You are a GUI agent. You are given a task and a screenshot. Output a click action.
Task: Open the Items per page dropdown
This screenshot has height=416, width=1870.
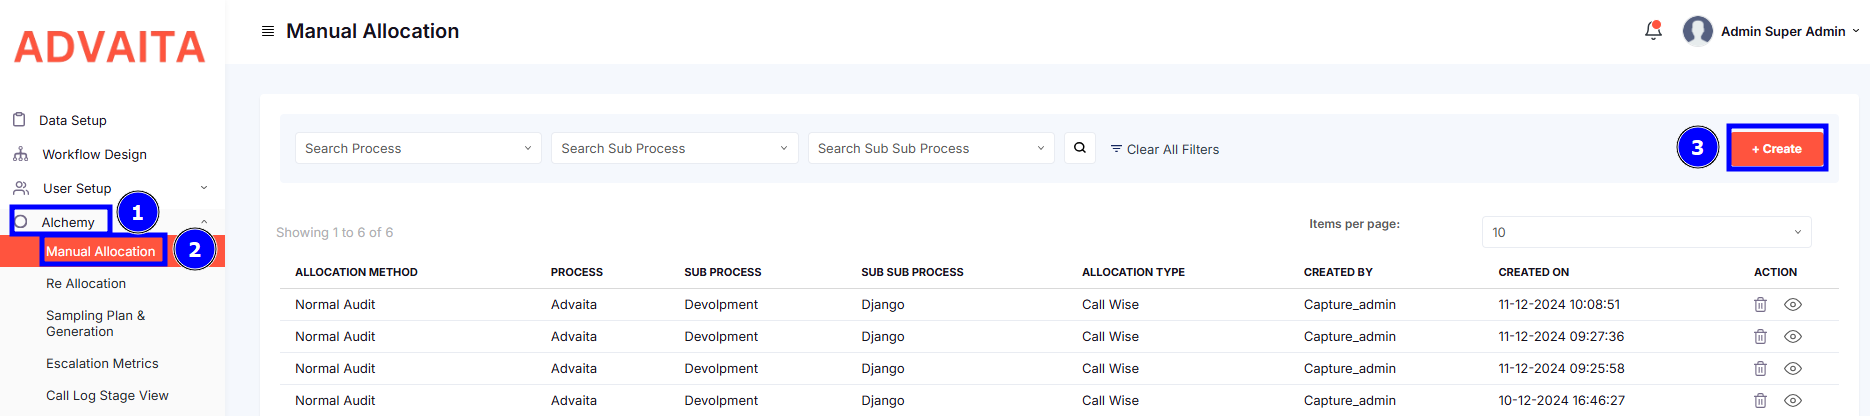click(1646, 232)
